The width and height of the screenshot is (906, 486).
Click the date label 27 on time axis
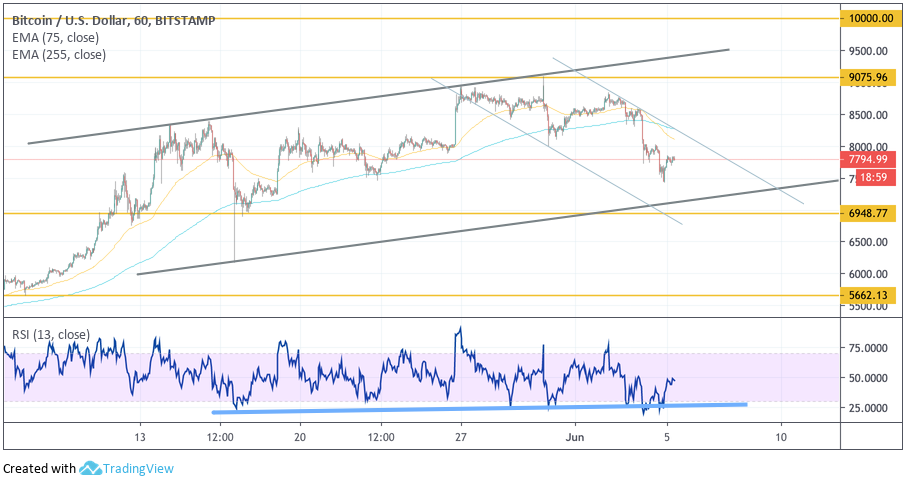461,437
